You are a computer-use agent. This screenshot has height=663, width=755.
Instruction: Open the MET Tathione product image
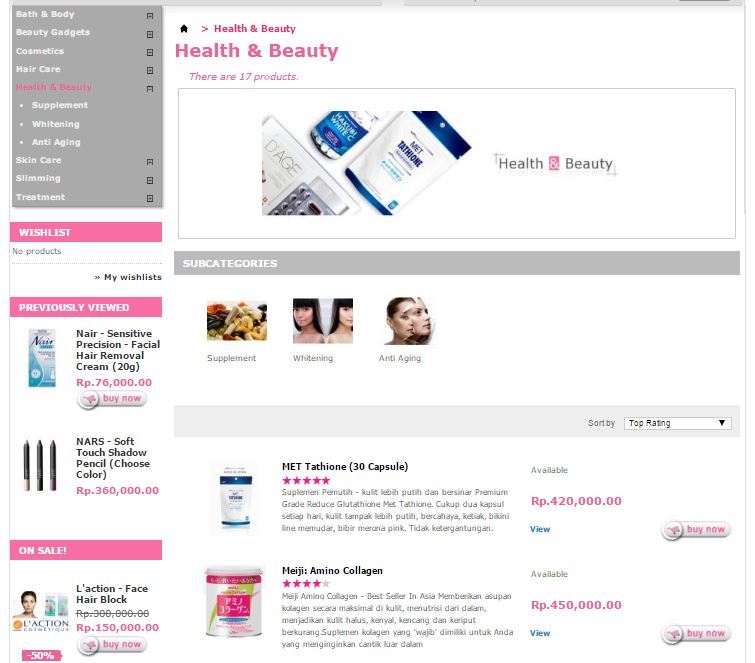pyautogui.click(x=235, y=498)
